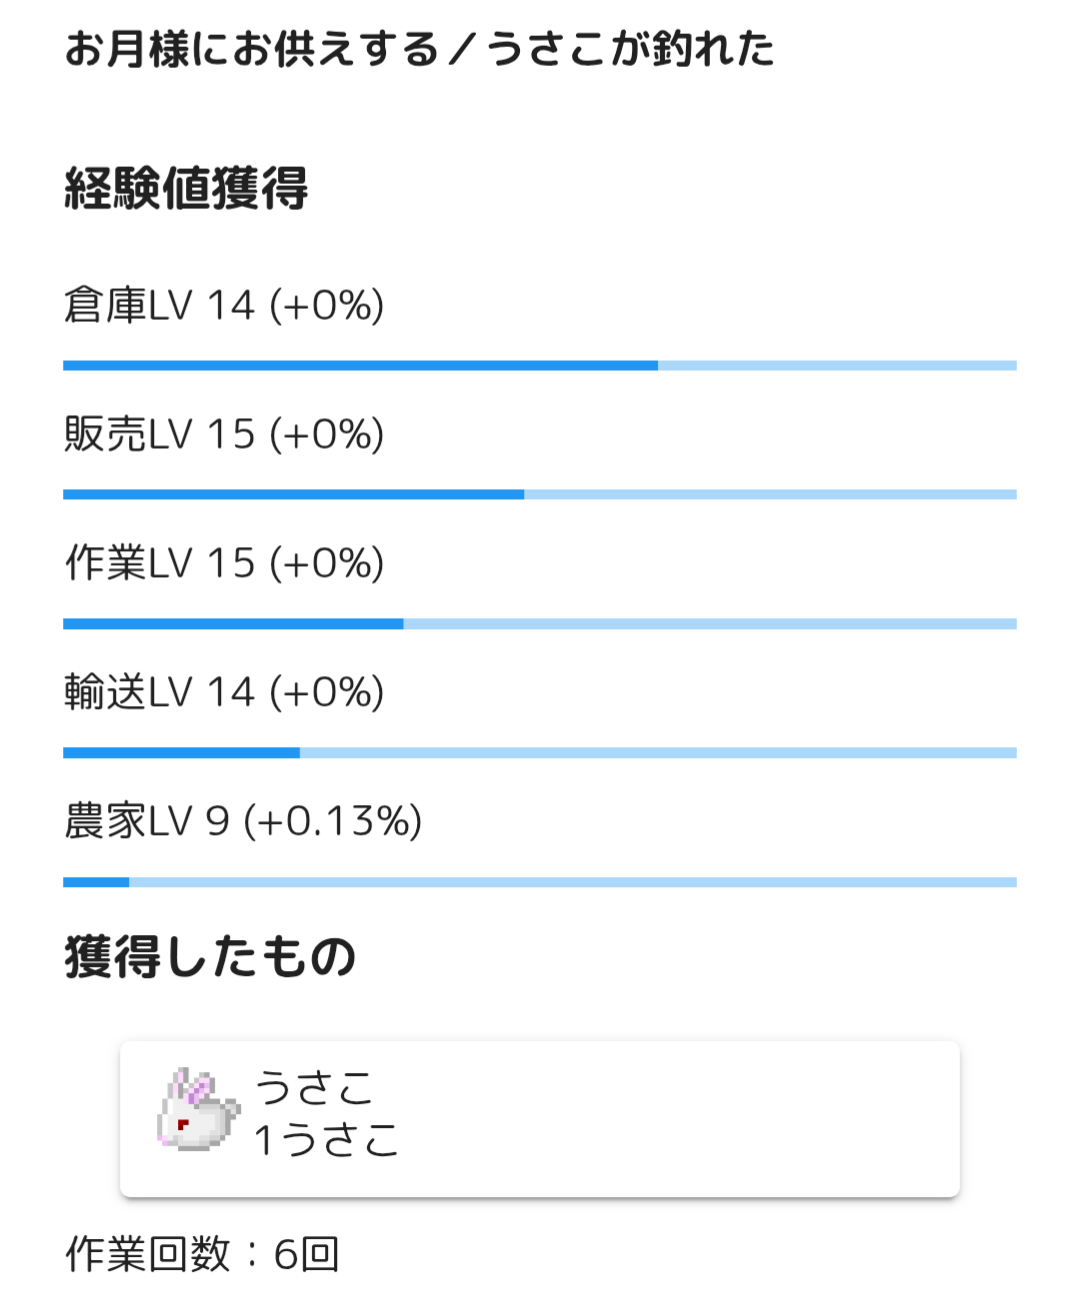Click the white rabbit うさこ icon
Viewport: 1080px width, 1312px height.
pos(198,1111)
